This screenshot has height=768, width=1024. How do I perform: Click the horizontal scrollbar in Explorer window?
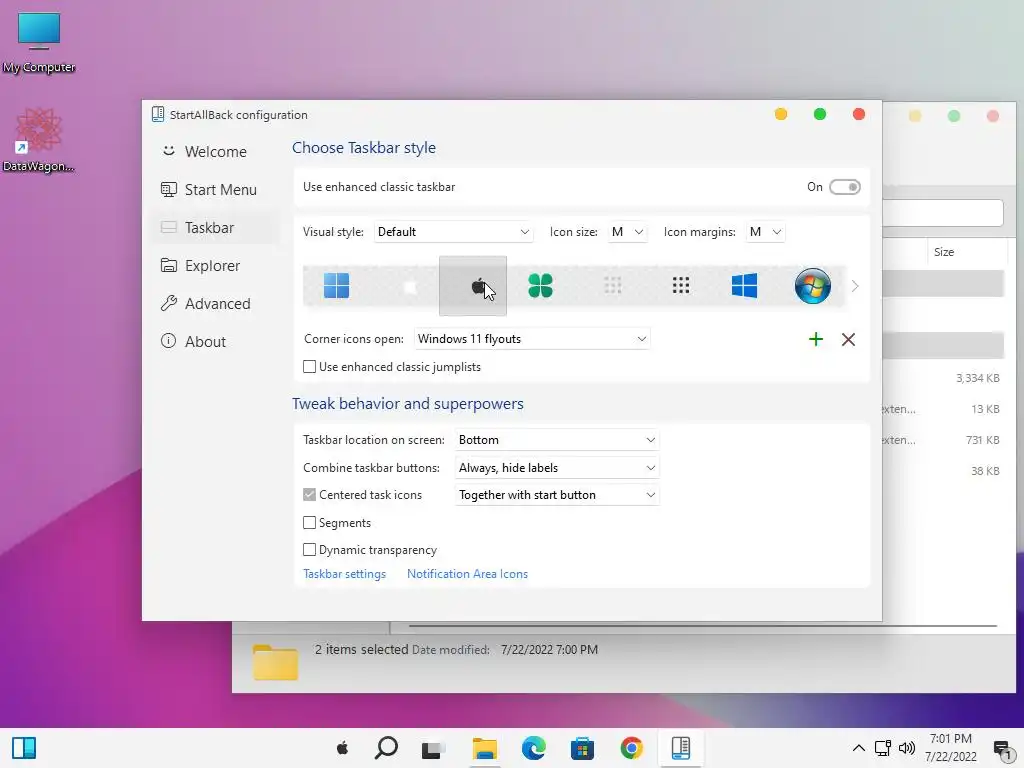click(703, 626)
